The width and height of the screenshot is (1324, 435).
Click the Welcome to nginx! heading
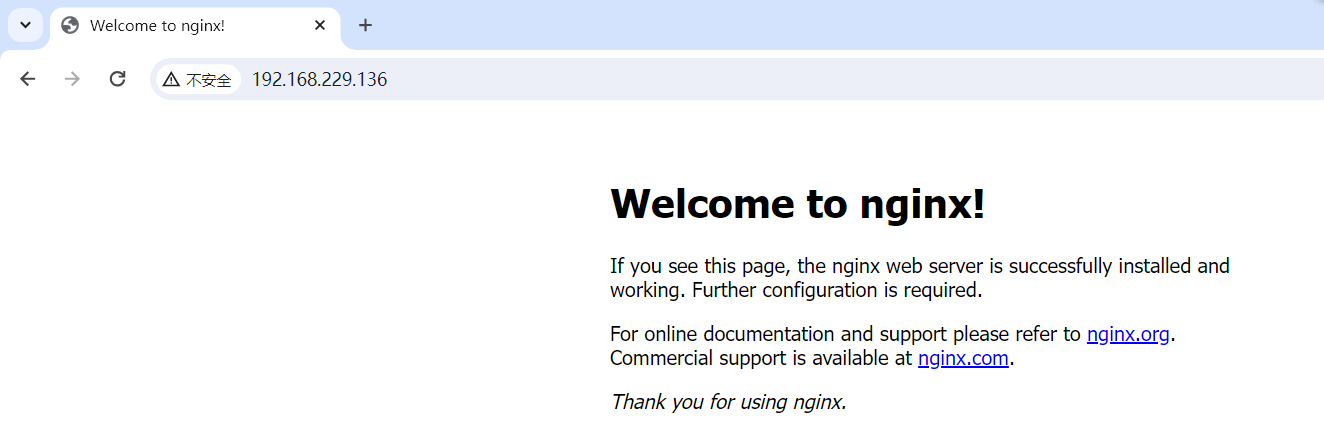coord(798,204)
